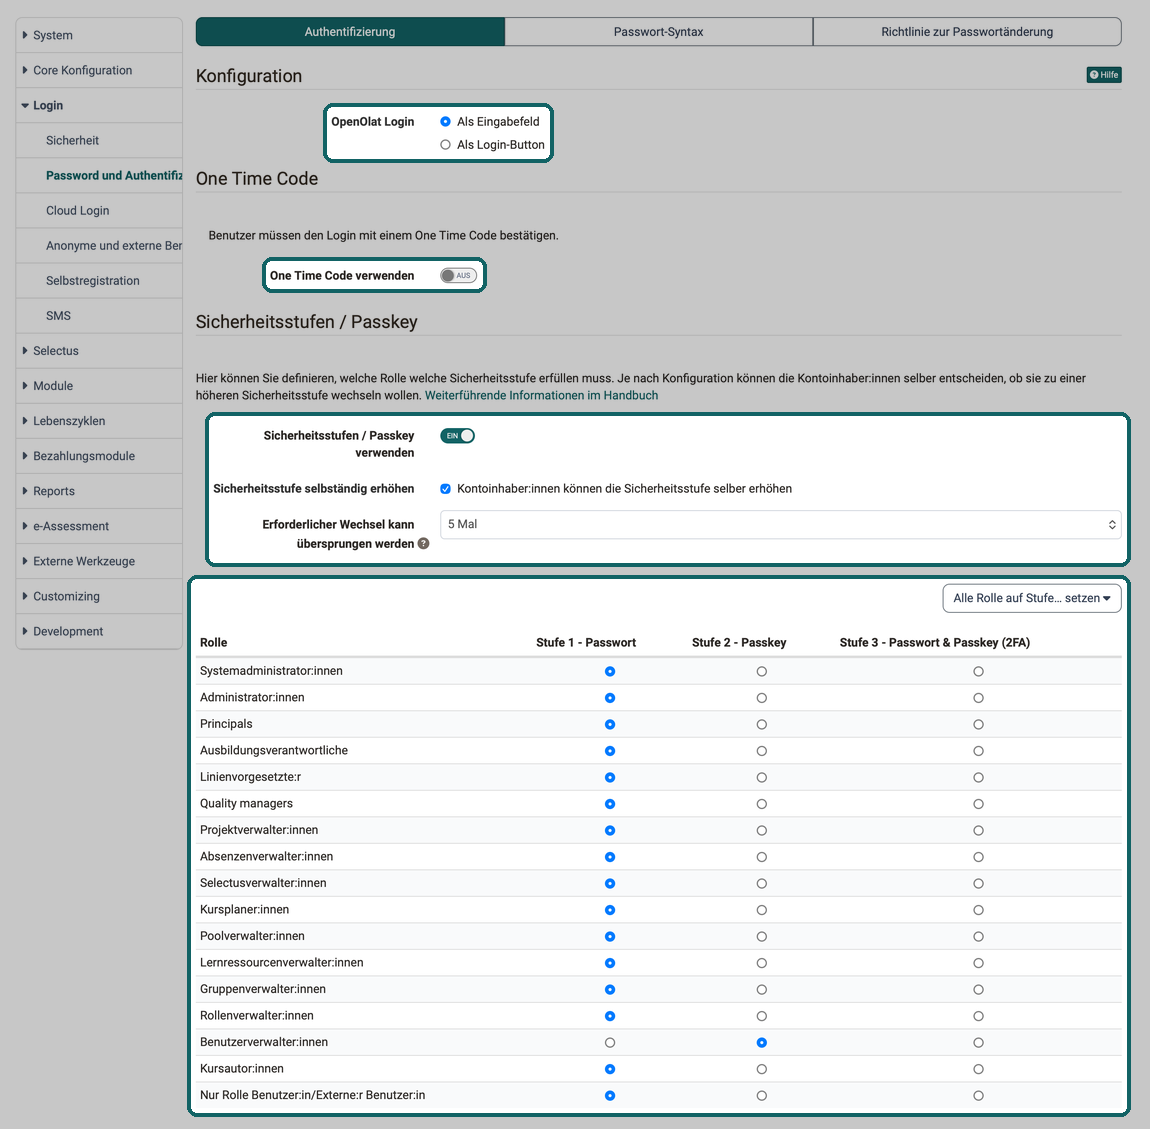Uncheck Kontoinhaber:innen können die Sicherheitsstufe selber erhöhen
This screenshot has width=1150, height=1129.
coord(445,489)
